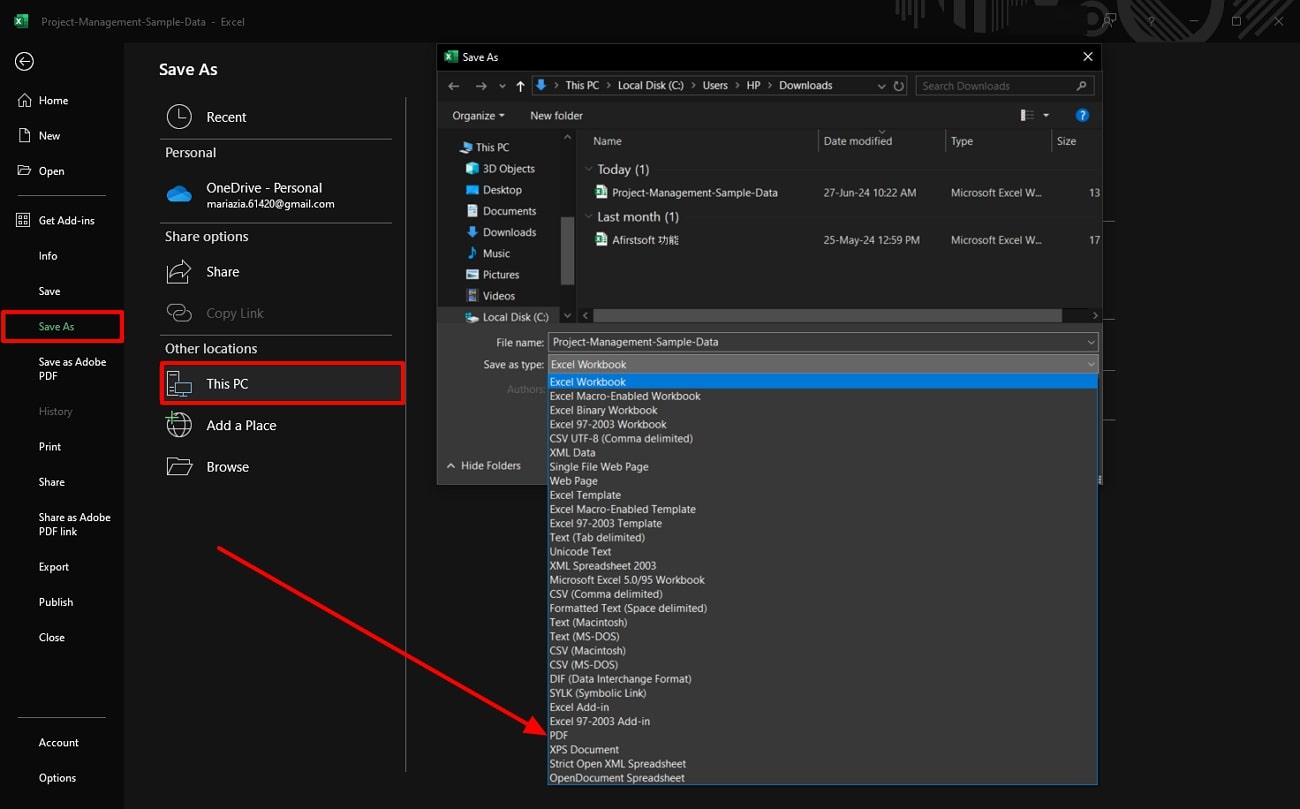1300x809 pixels.
Task: Click Share as Adobe PDF link
Action: 74,524
